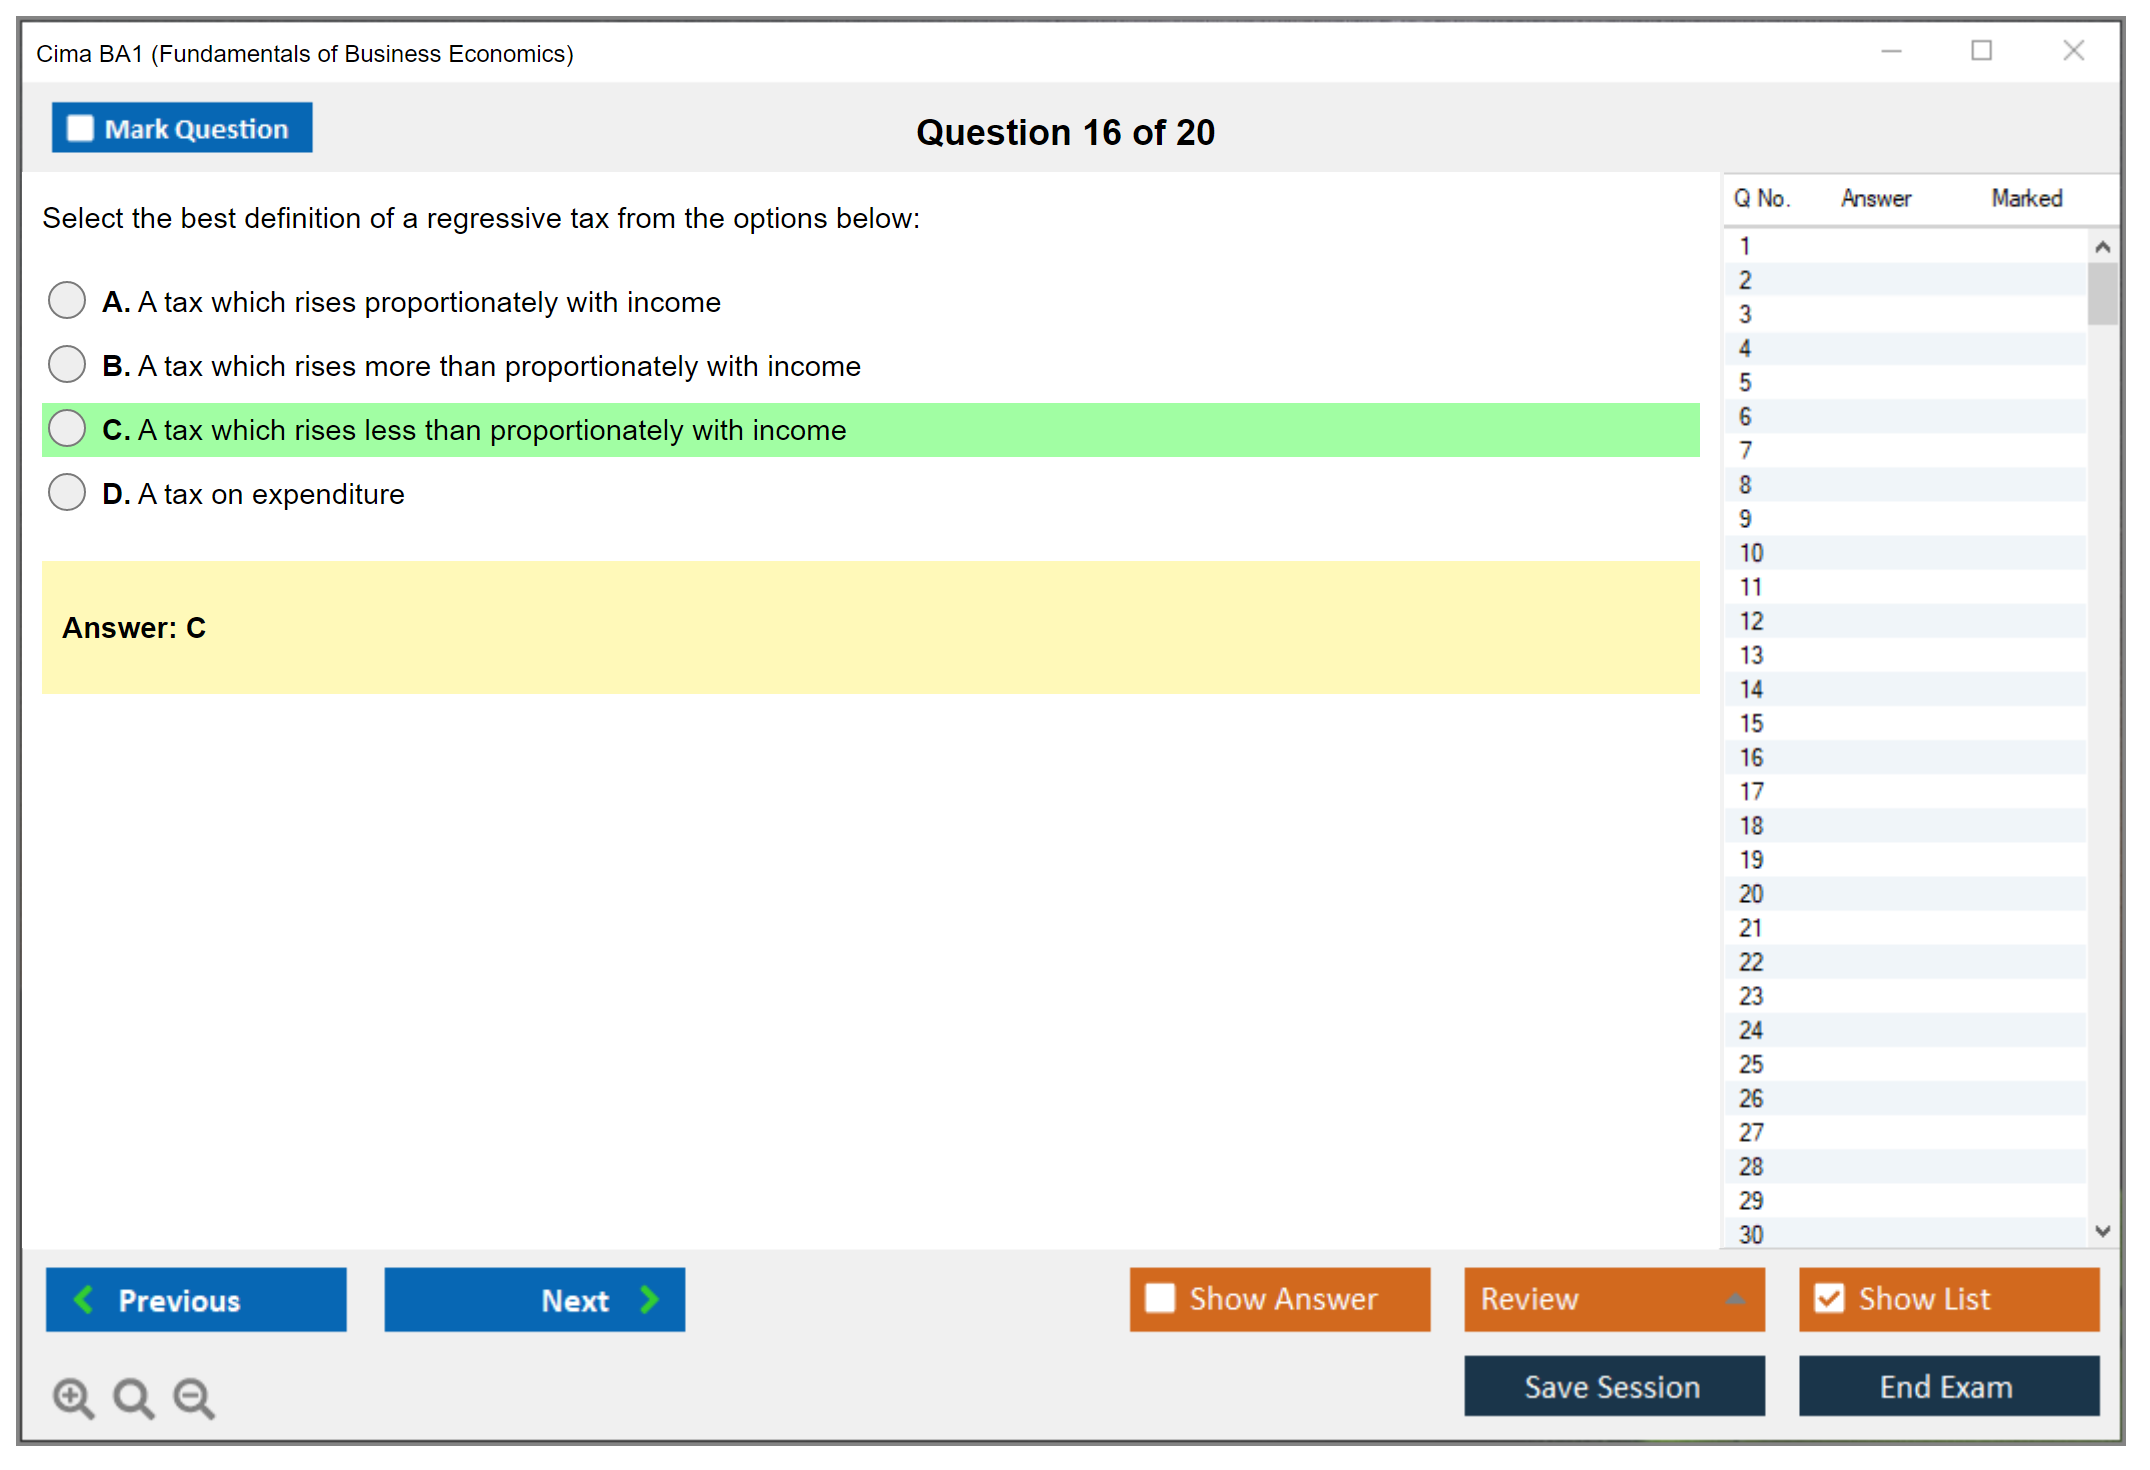
Task: Tick the Mark Question checkbox
Action: click(x=80, y=128)
